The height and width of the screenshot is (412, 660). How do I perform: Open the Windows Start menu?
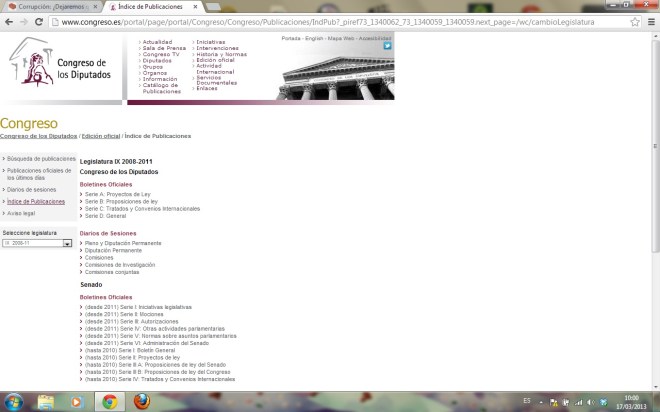click(13, 401)
